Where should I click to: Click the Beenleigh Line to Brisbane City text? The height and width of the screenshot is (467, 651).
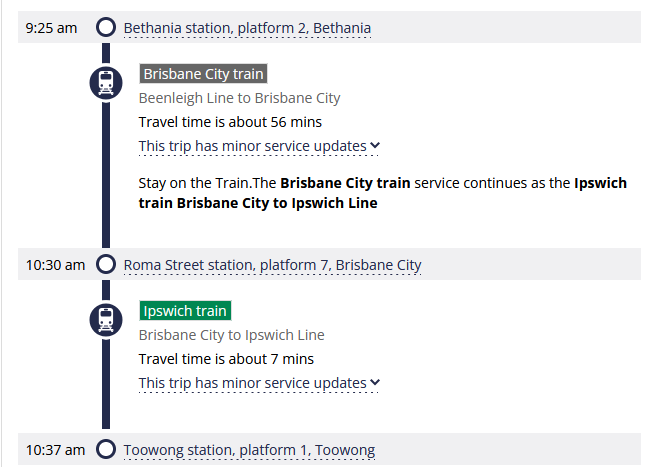[239, 98]
